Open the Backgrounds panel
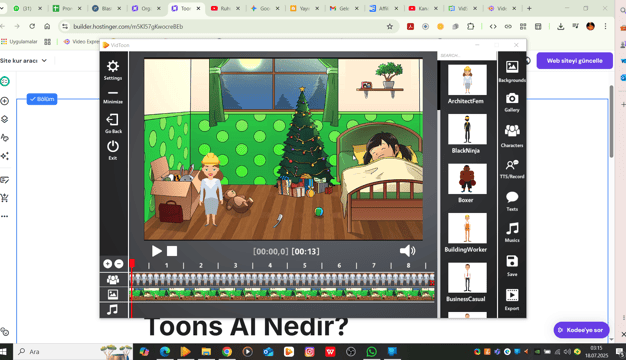This screenshot has width=626, height=360. click(512, 71)
